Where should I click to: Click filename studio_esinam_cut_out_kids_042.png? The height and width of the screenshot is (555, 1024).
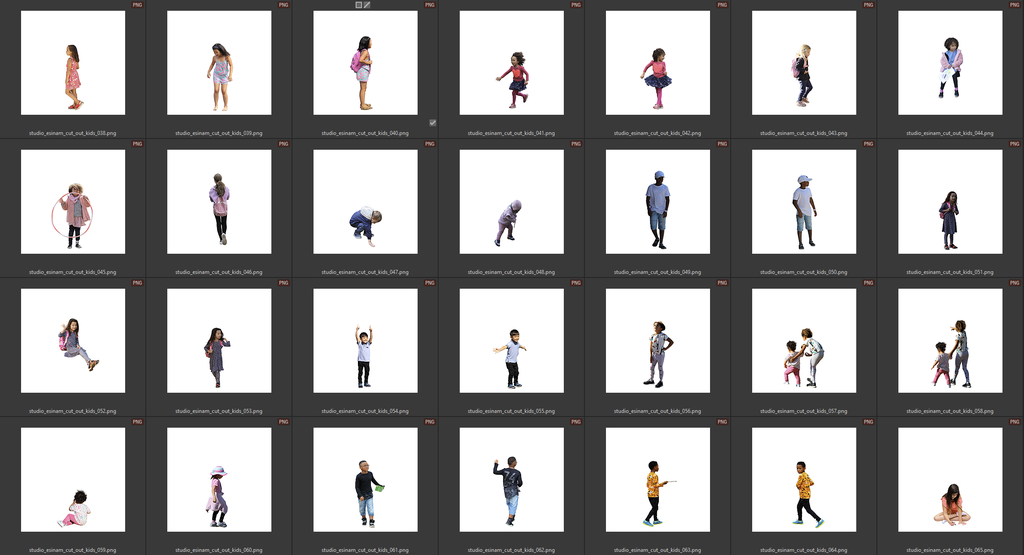tap(657, 133)
